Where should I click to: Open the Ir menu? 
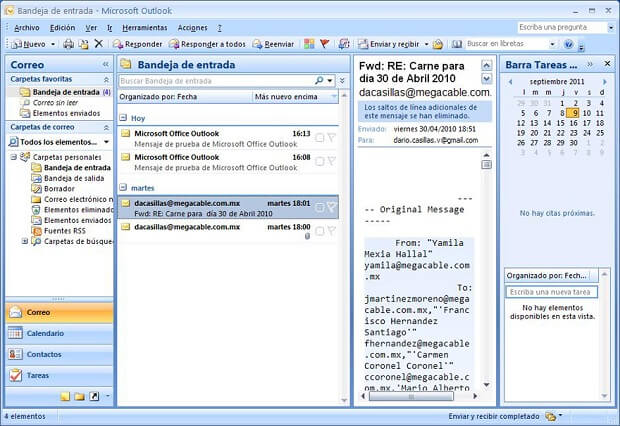[110, 28]
